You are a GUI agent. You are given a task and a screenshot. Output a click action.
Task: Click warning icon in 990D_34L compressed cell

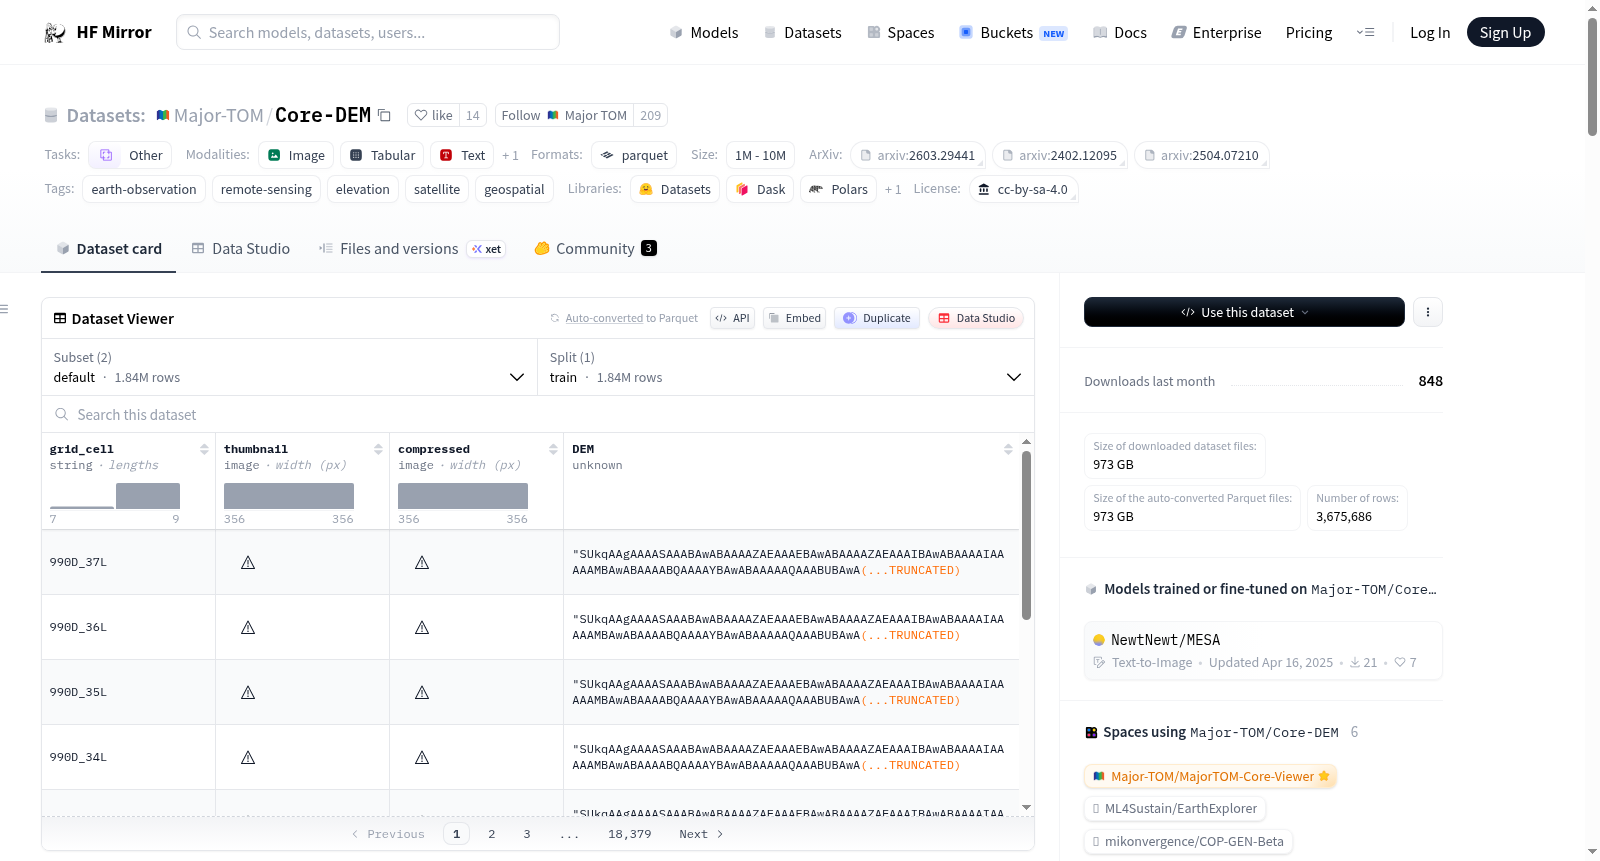pos(422,757)
